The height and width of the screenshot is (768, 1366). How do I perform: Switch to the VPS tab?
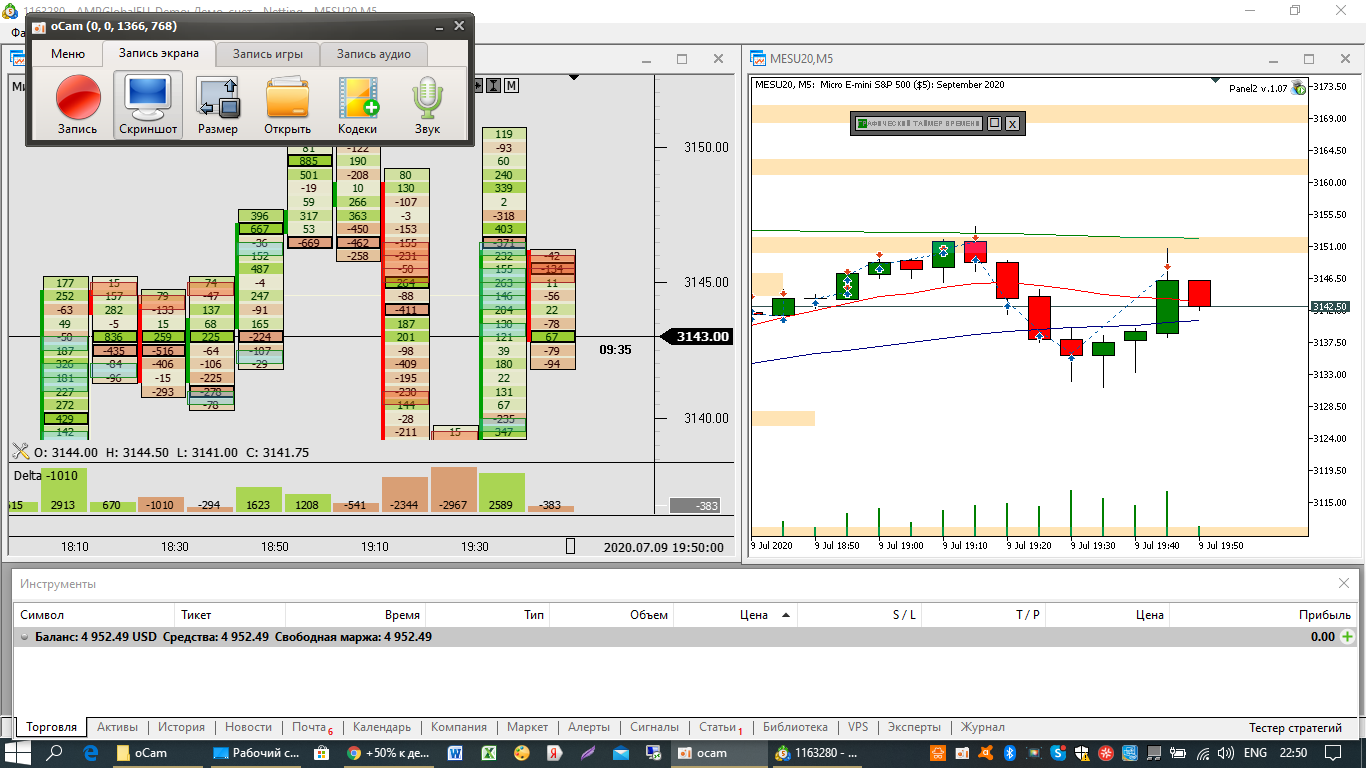858,727
